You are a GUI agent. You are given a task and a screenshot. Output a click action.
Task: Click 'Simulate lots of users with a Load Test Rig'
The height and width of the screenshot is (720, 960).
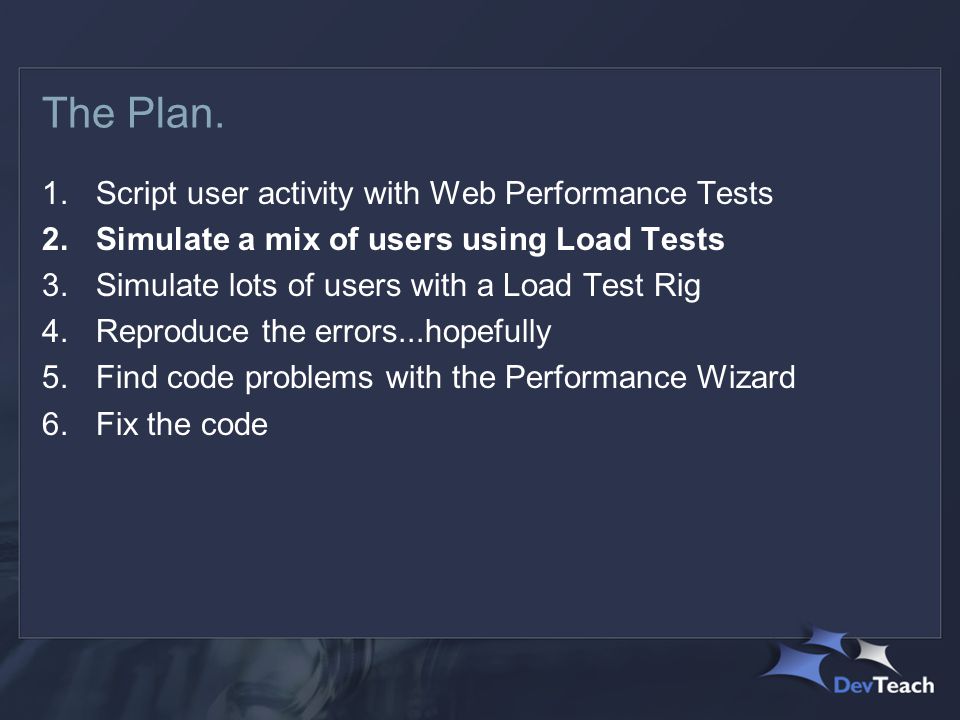coord(398,286)
